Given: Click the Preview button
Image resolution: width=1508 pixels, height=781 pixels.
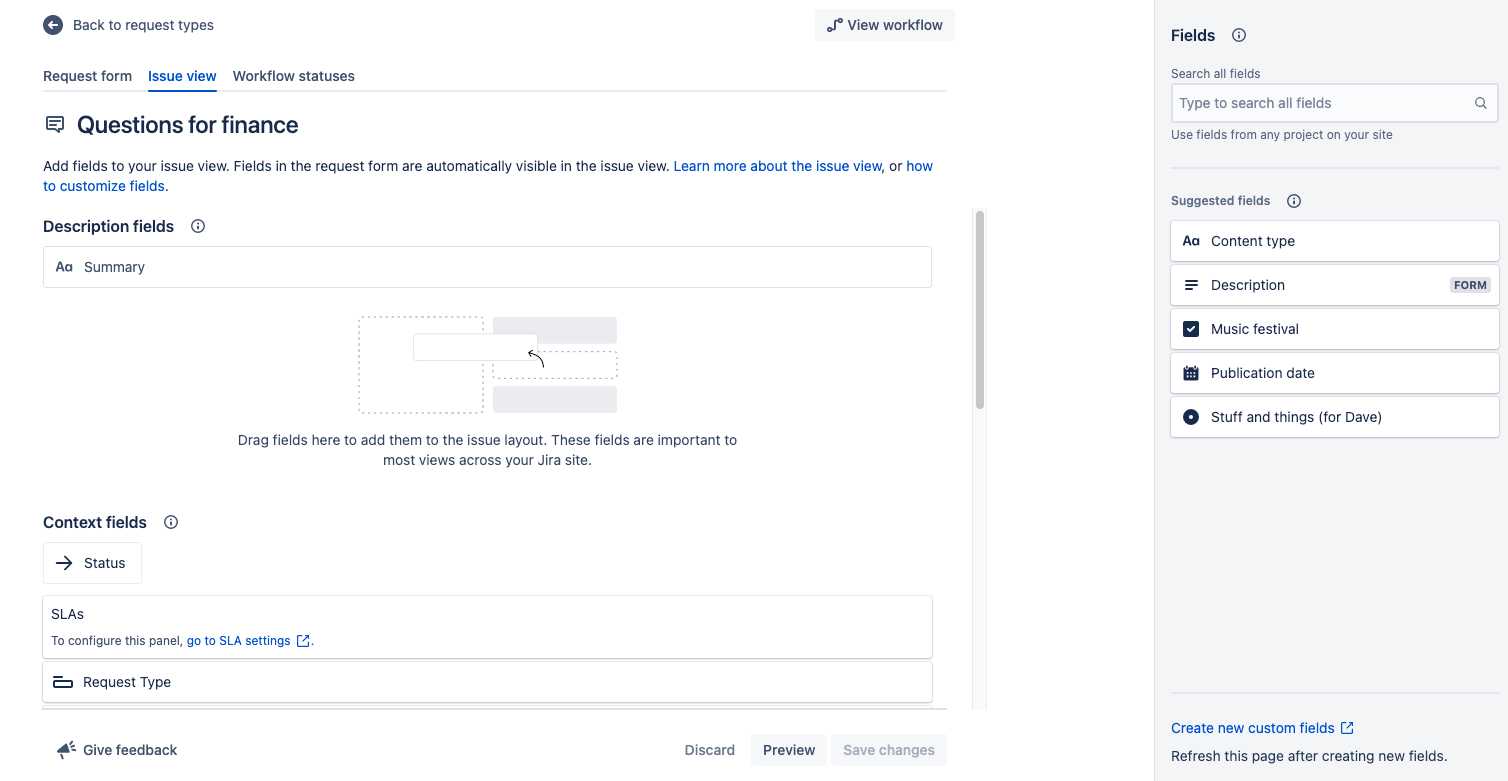Looking at the screenshot, I should [789, 750].
